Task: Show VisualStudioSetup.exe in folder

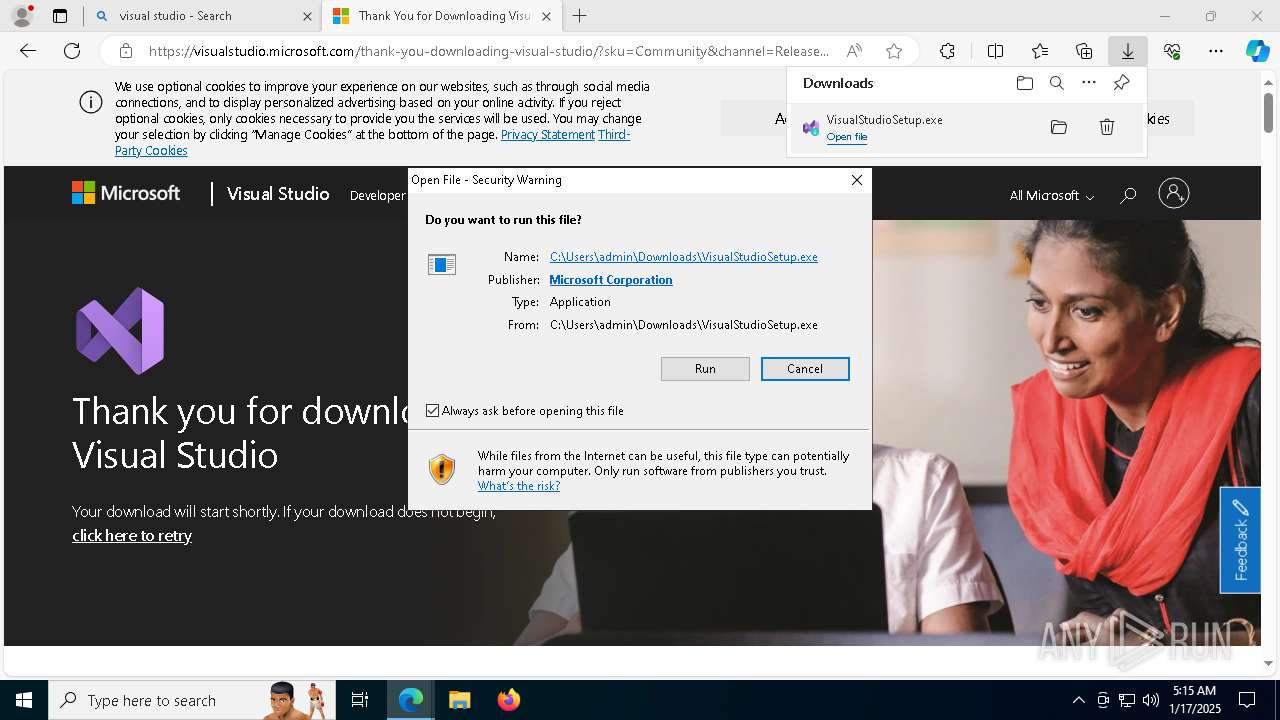Action: [x=1059, y=127]
